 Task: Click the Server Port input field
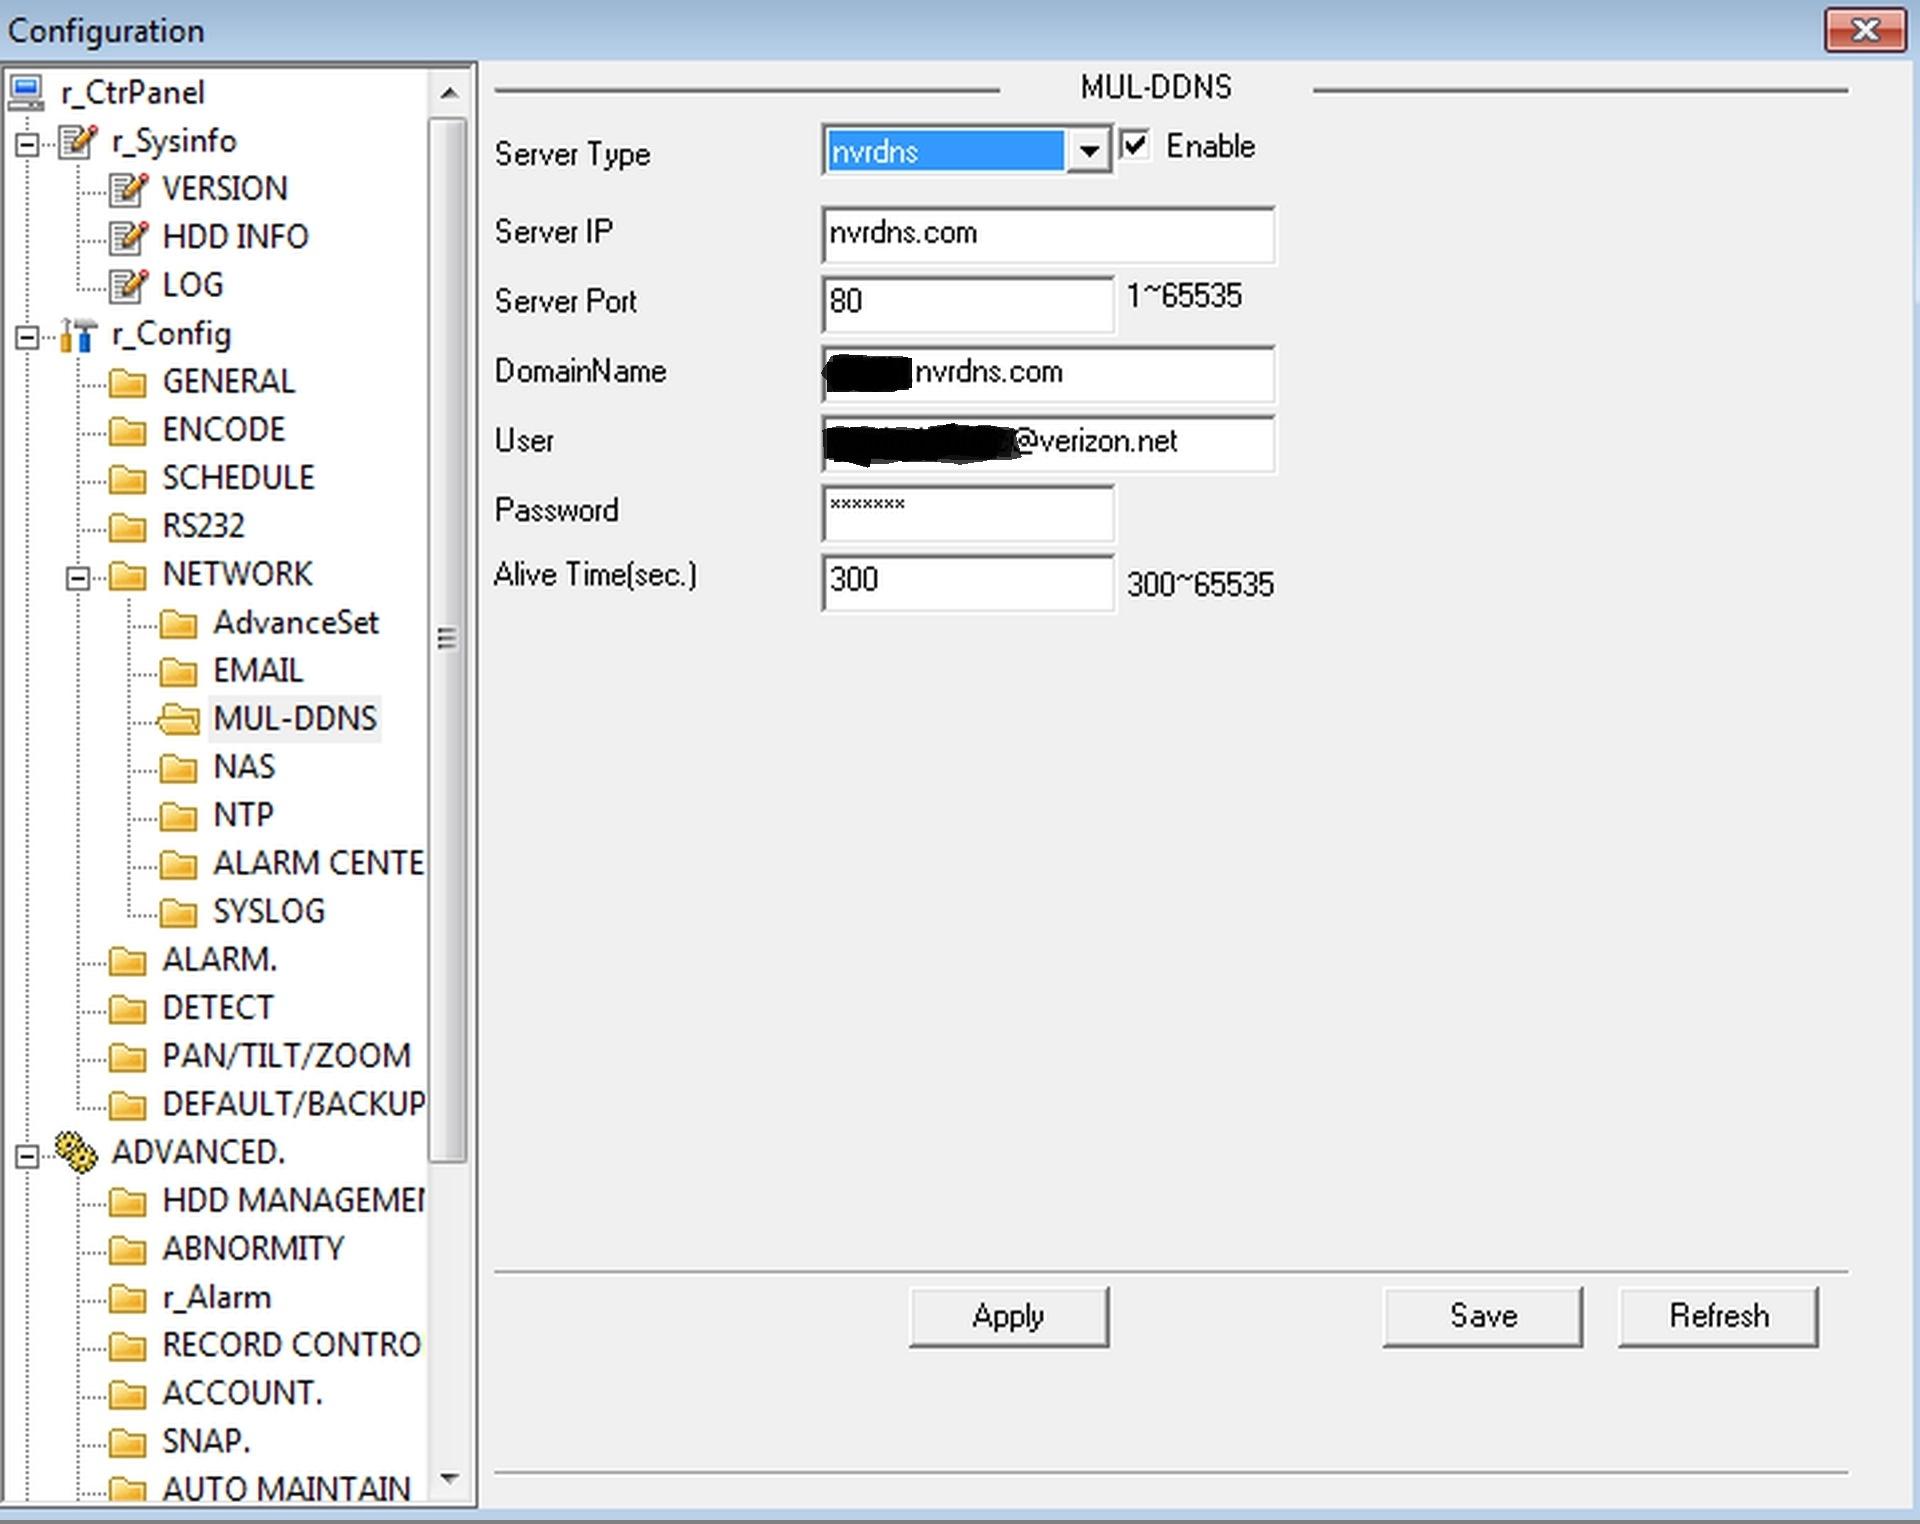pyautogui.click(x=966, y=302)
